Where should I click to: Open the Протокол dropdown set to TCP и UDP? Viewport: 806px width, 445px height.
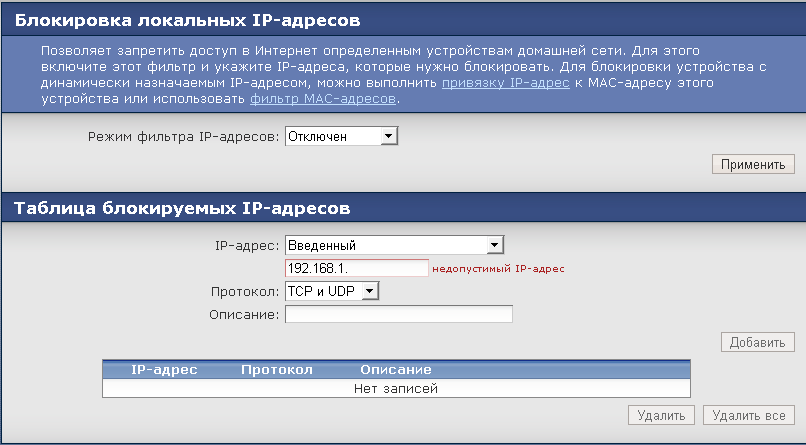[x=332, y=290]
